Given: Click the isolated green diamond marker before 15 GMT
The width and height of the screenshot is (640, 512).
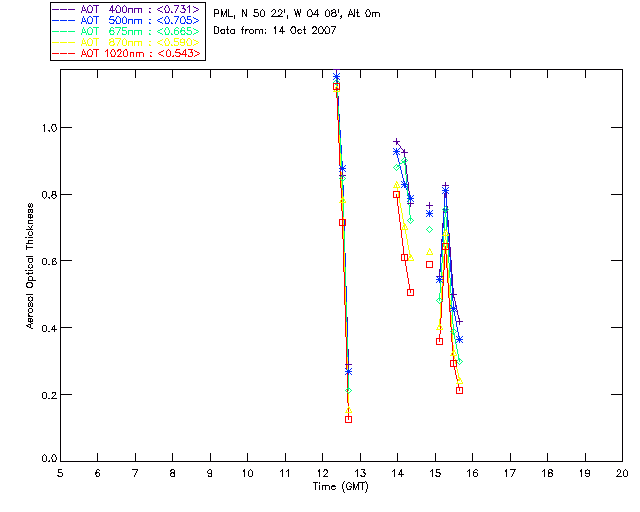Looking at the screenshot, I should 429,229.
